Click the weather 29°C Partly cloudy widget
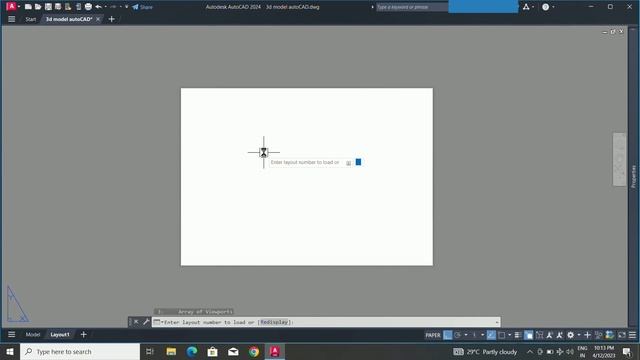Screen dimensions: 640x360 485,351
